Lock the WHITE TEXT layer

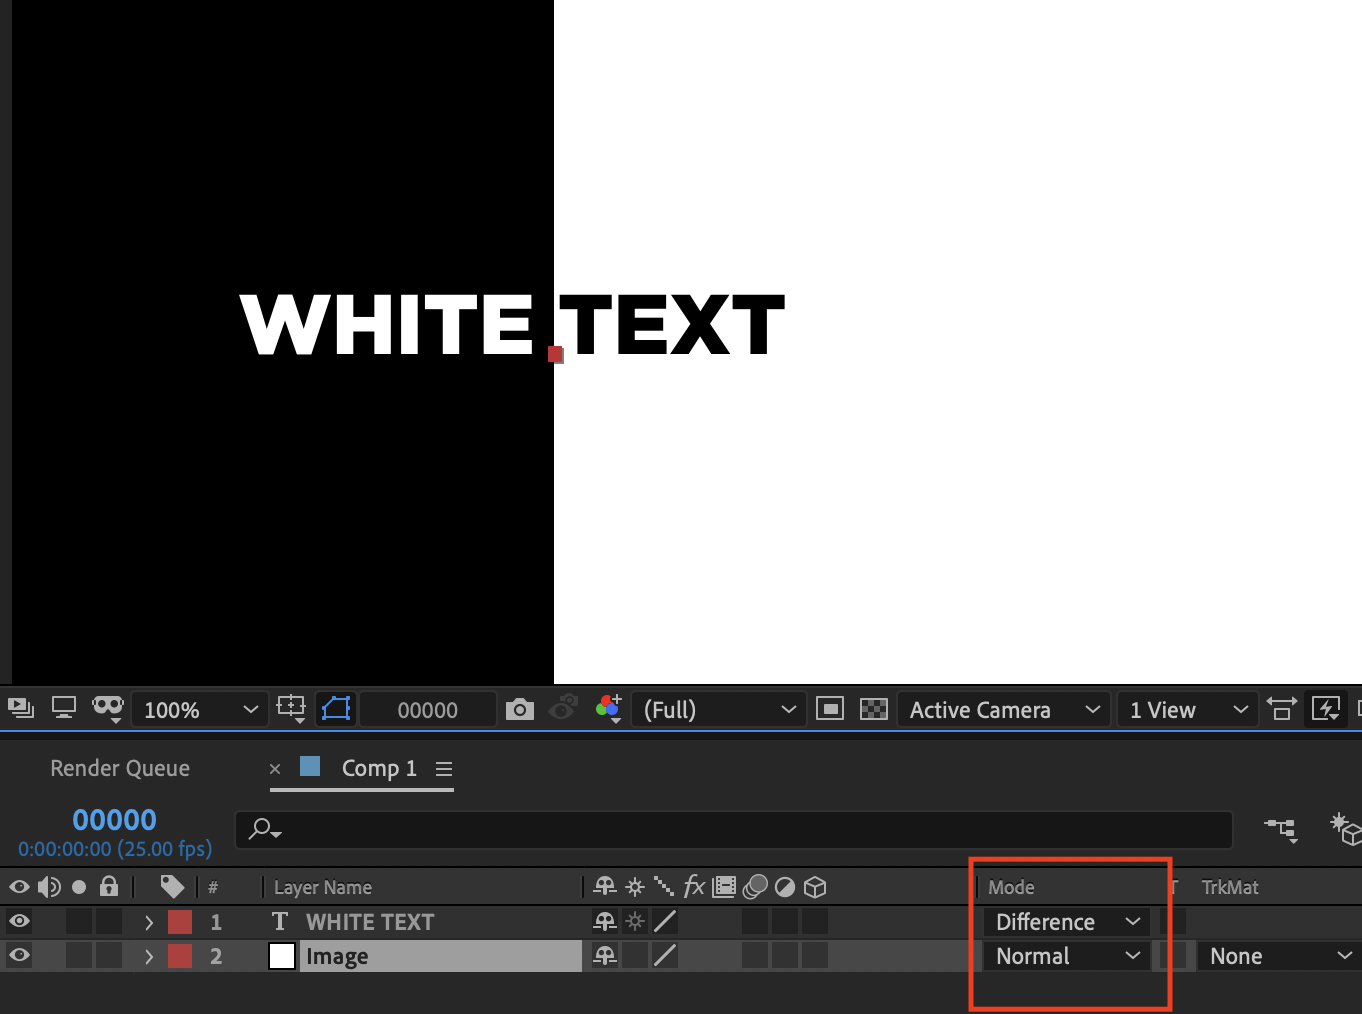109,921
